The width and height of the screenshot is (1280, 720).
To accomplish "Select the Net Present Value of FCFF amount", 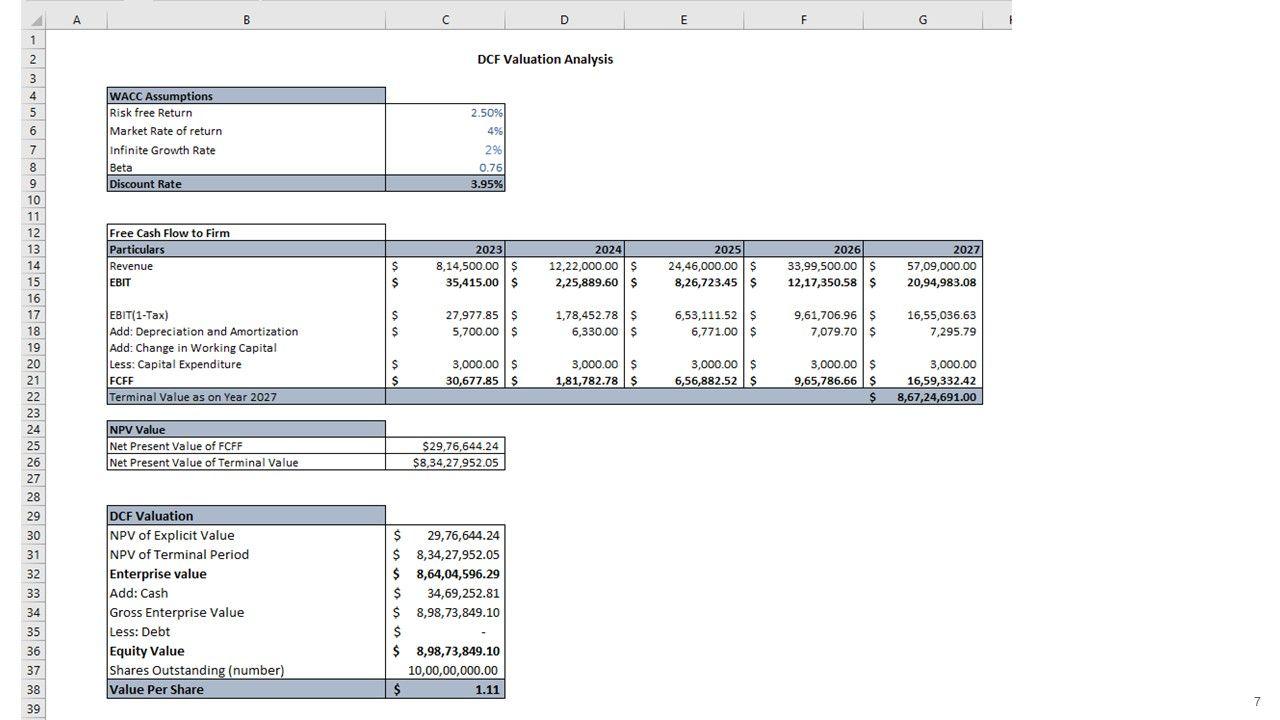I will 445,446.
